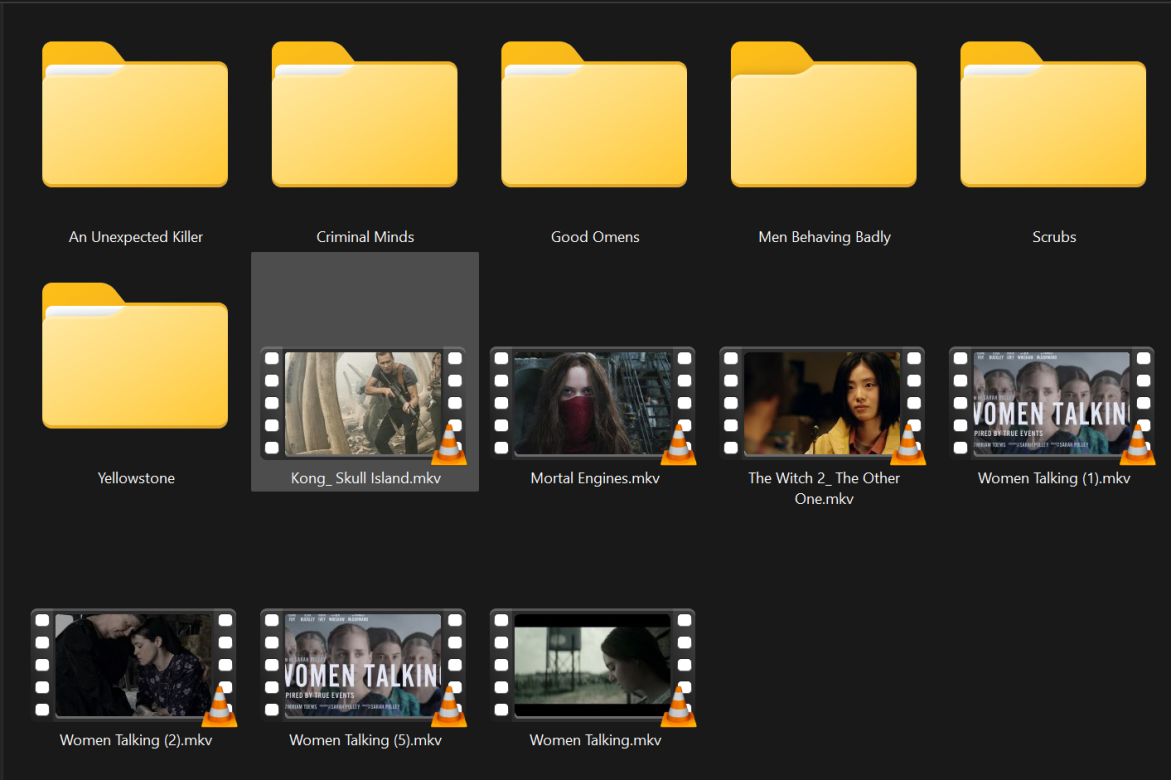Screen dimensions: 1171x780
Task: Click the VLC cone on Women Talking (2)
Action: pyautogui.click(x=220, y=705)
